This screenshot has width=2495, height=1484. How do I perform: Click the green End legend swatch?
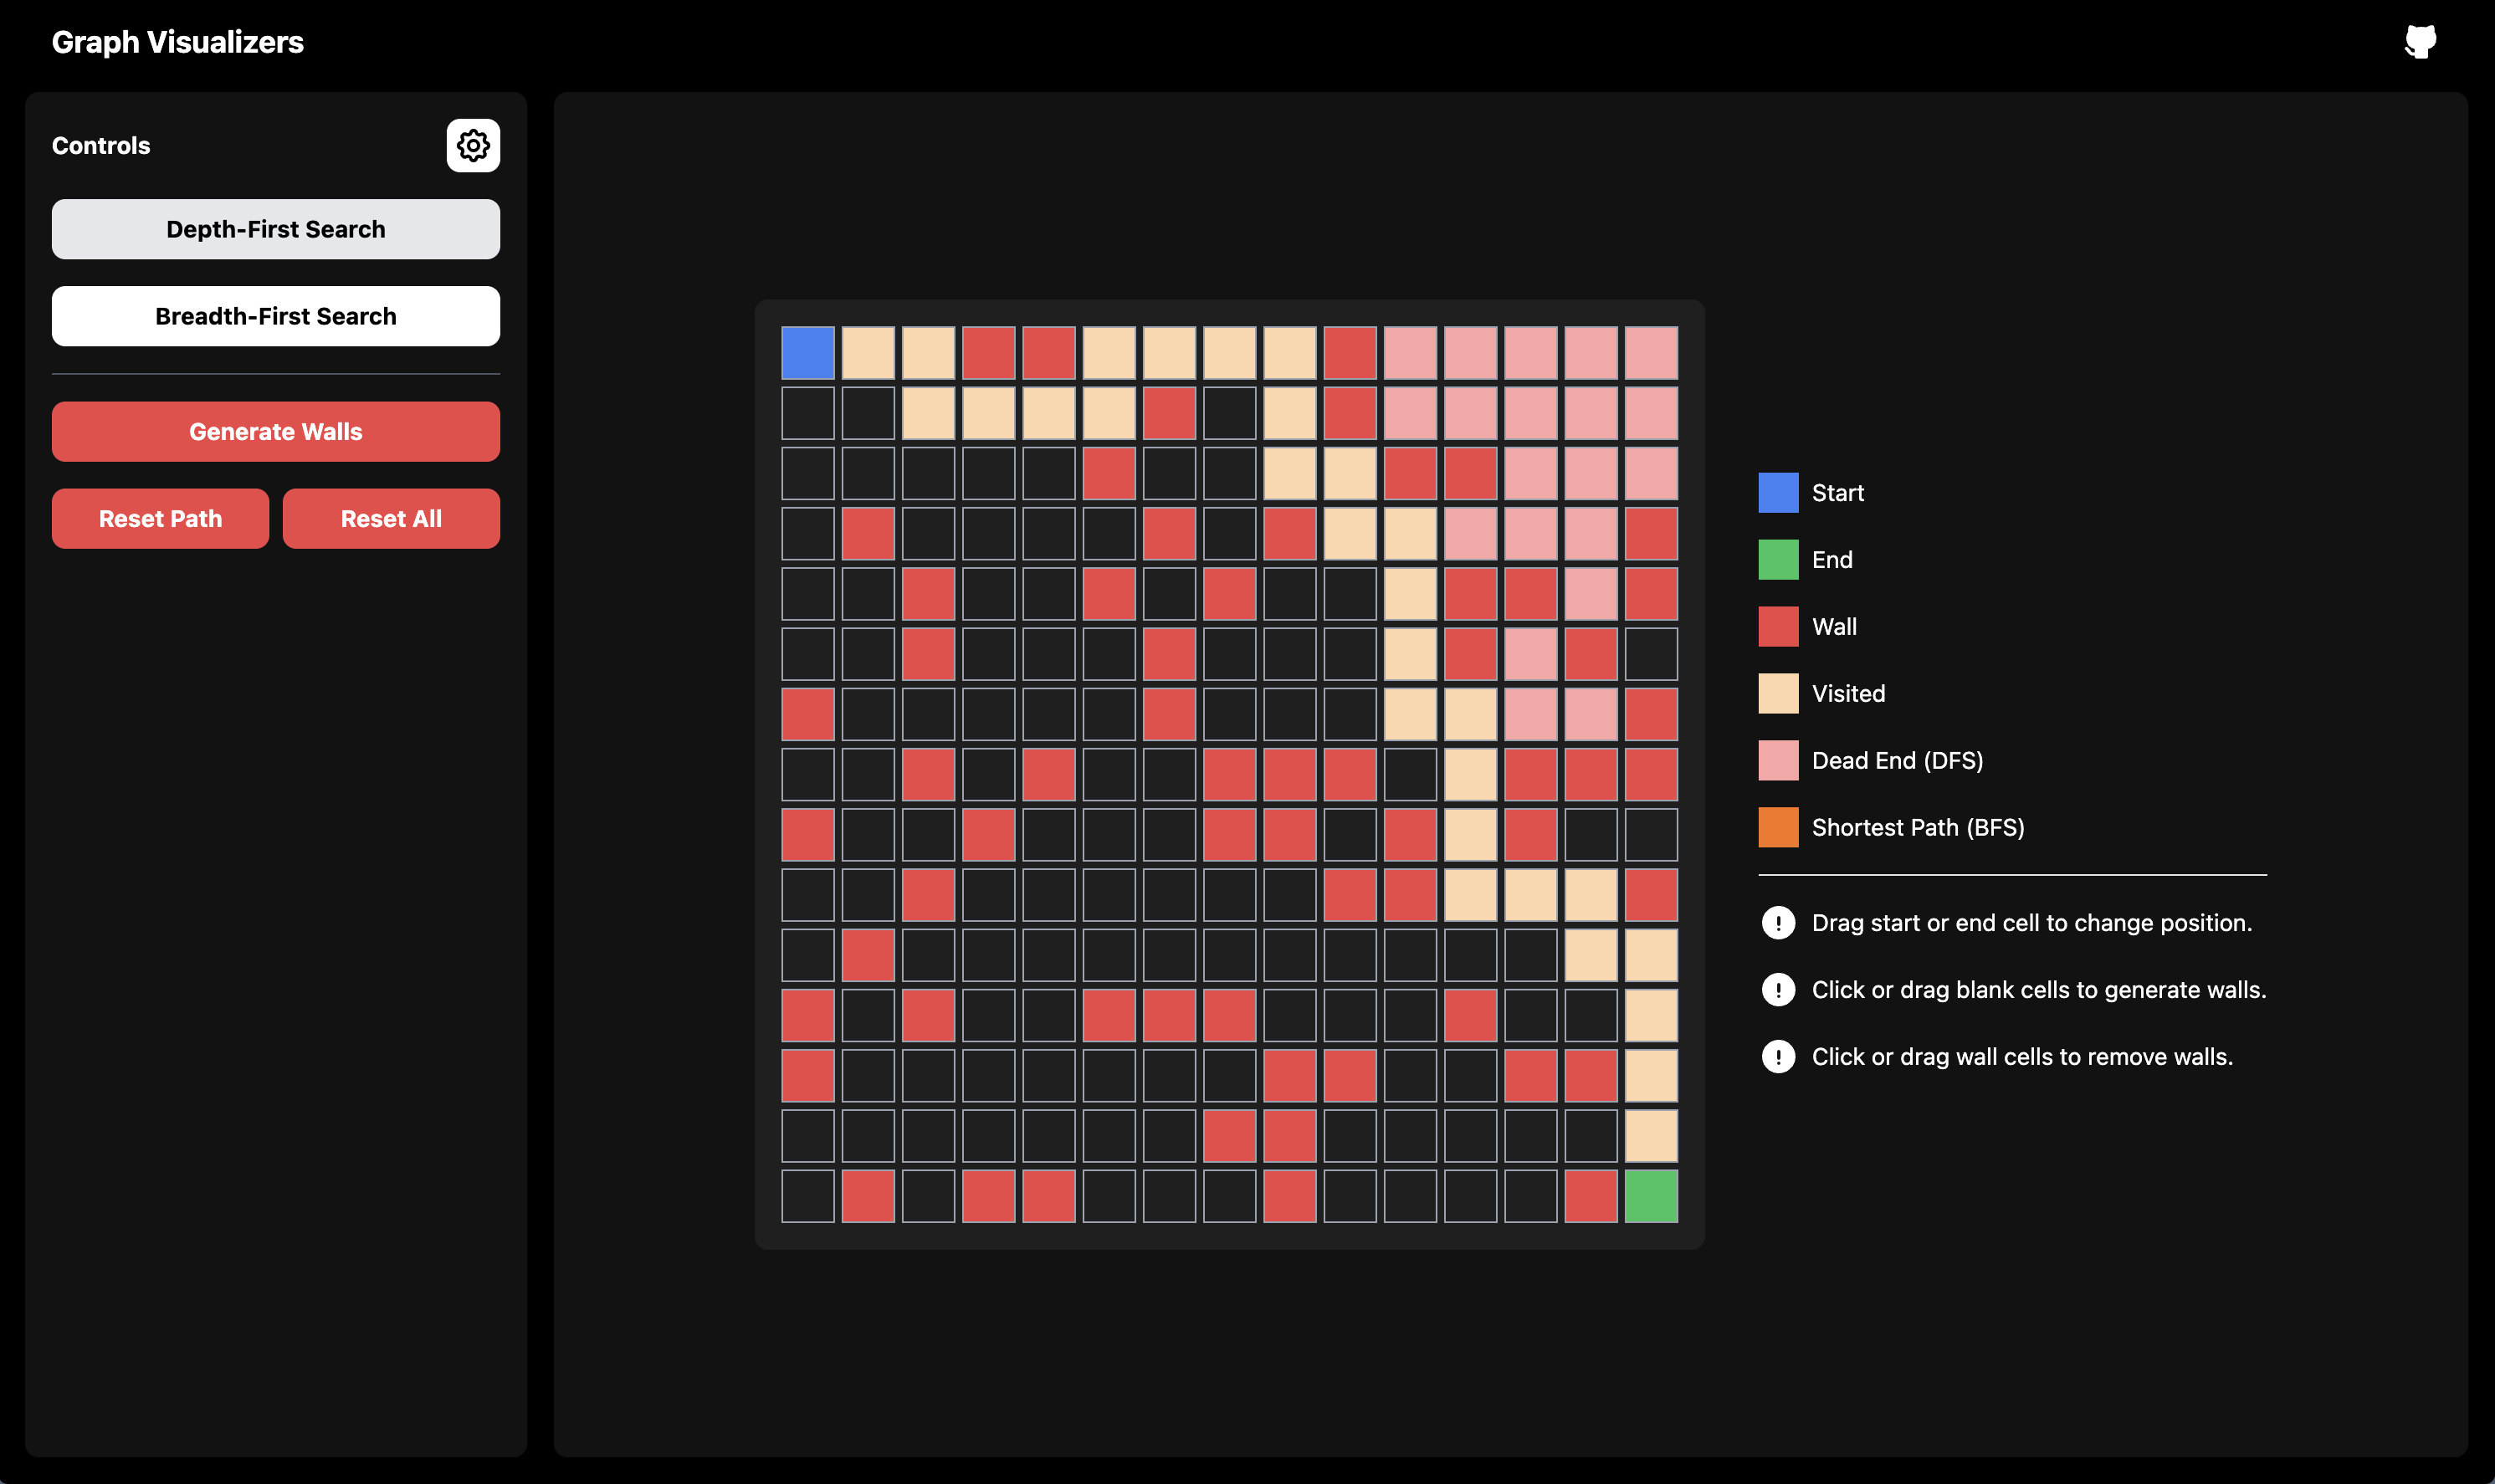click(x=1778, y=559)
